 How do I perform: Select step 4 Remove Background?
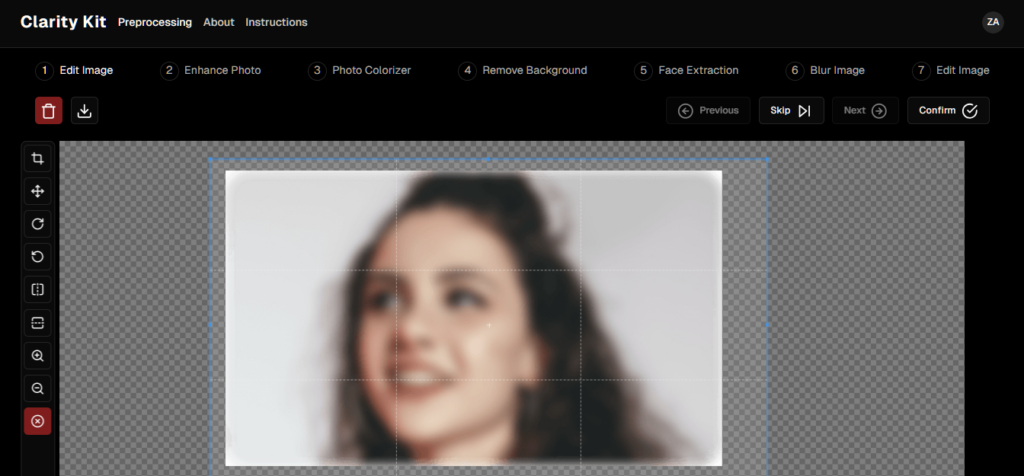pyautogui.click(x=523, y=71)
